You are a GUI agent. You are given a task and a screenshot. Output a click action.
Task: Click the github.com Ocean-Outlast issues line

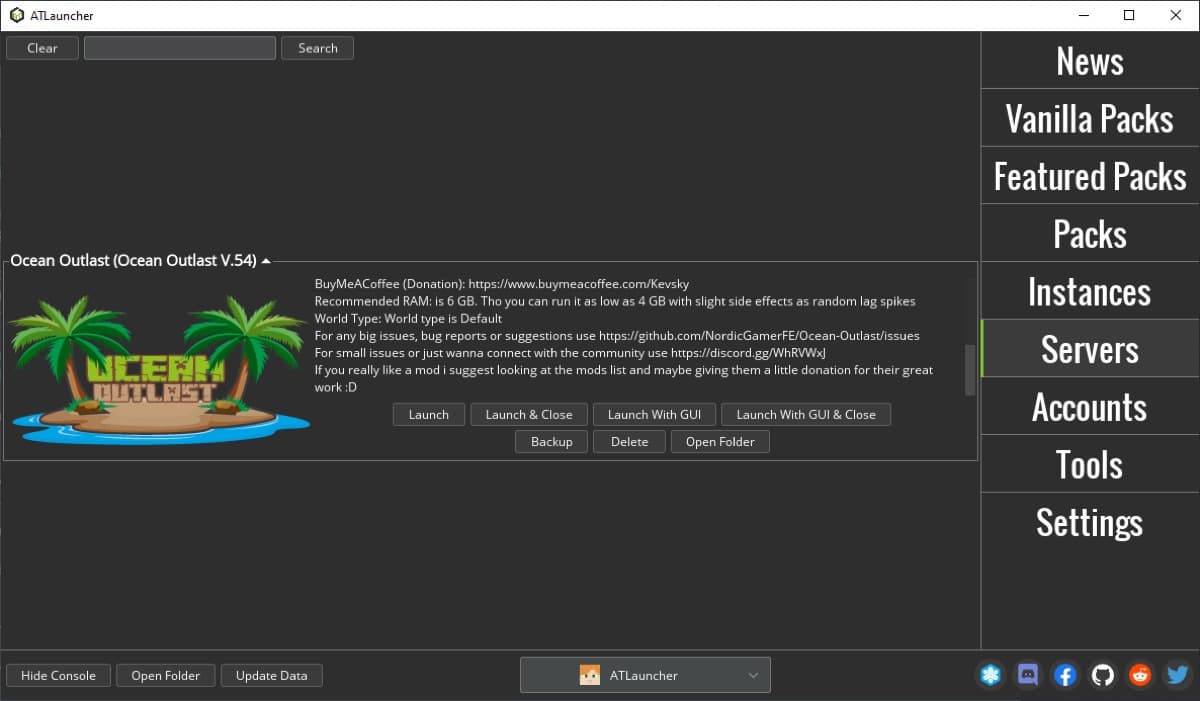pyautogui.click(x=617, y=335)
